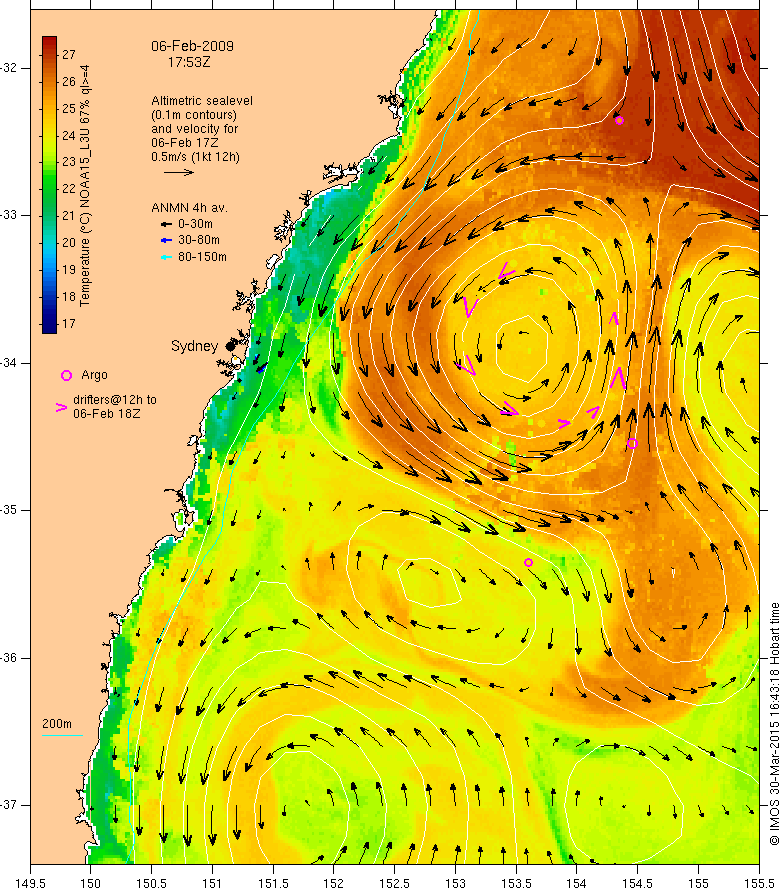Click the latitude axis label "-36"

coord(9,658)
